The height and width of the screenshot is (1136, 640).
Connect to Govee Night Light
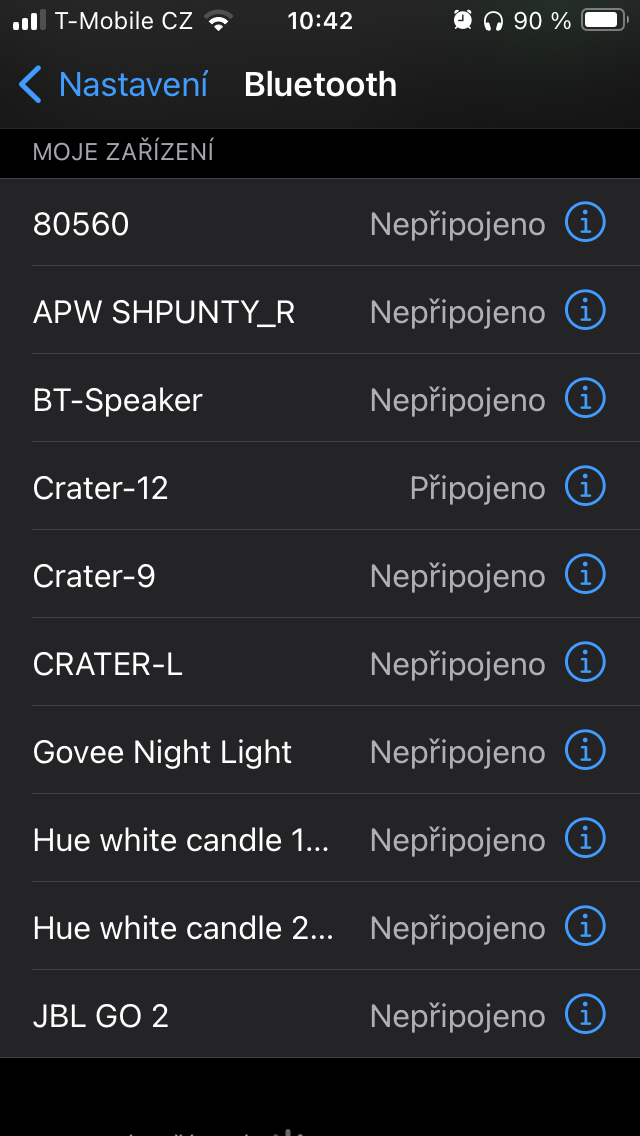[x=162, y=752]
